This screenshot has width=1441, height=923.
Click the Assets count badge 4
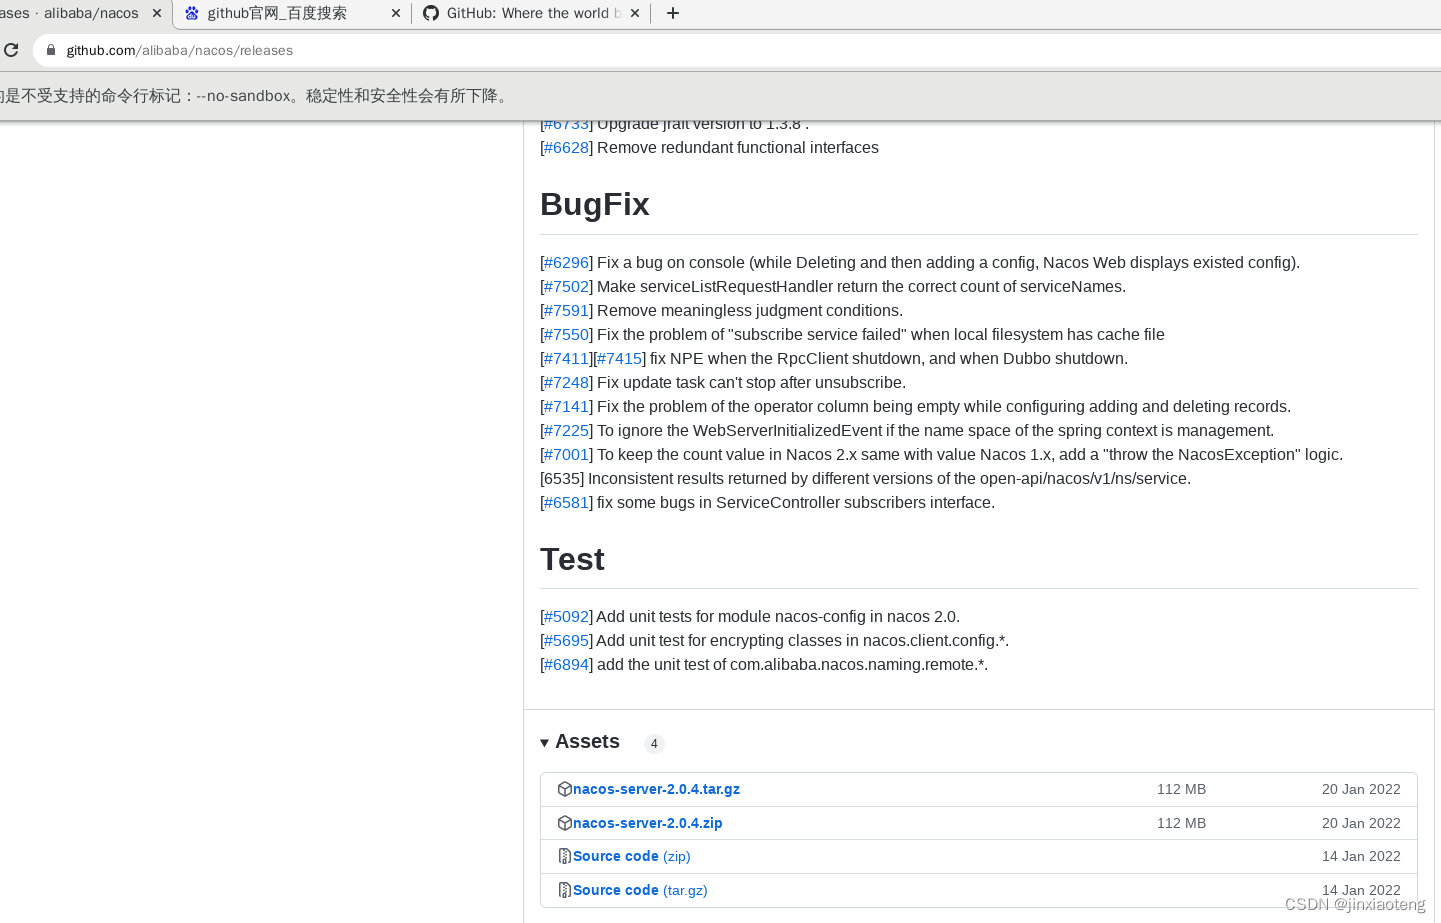[x=654, y=743]
